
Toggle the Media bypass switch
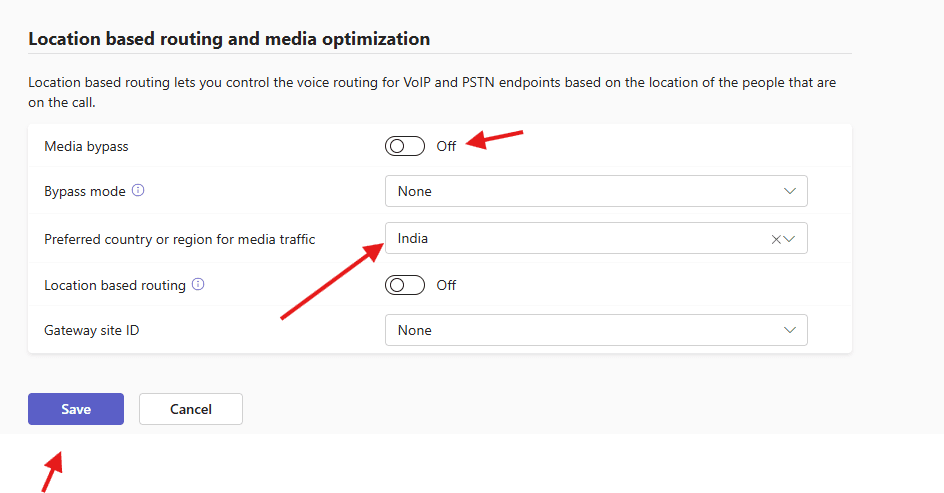405,146
